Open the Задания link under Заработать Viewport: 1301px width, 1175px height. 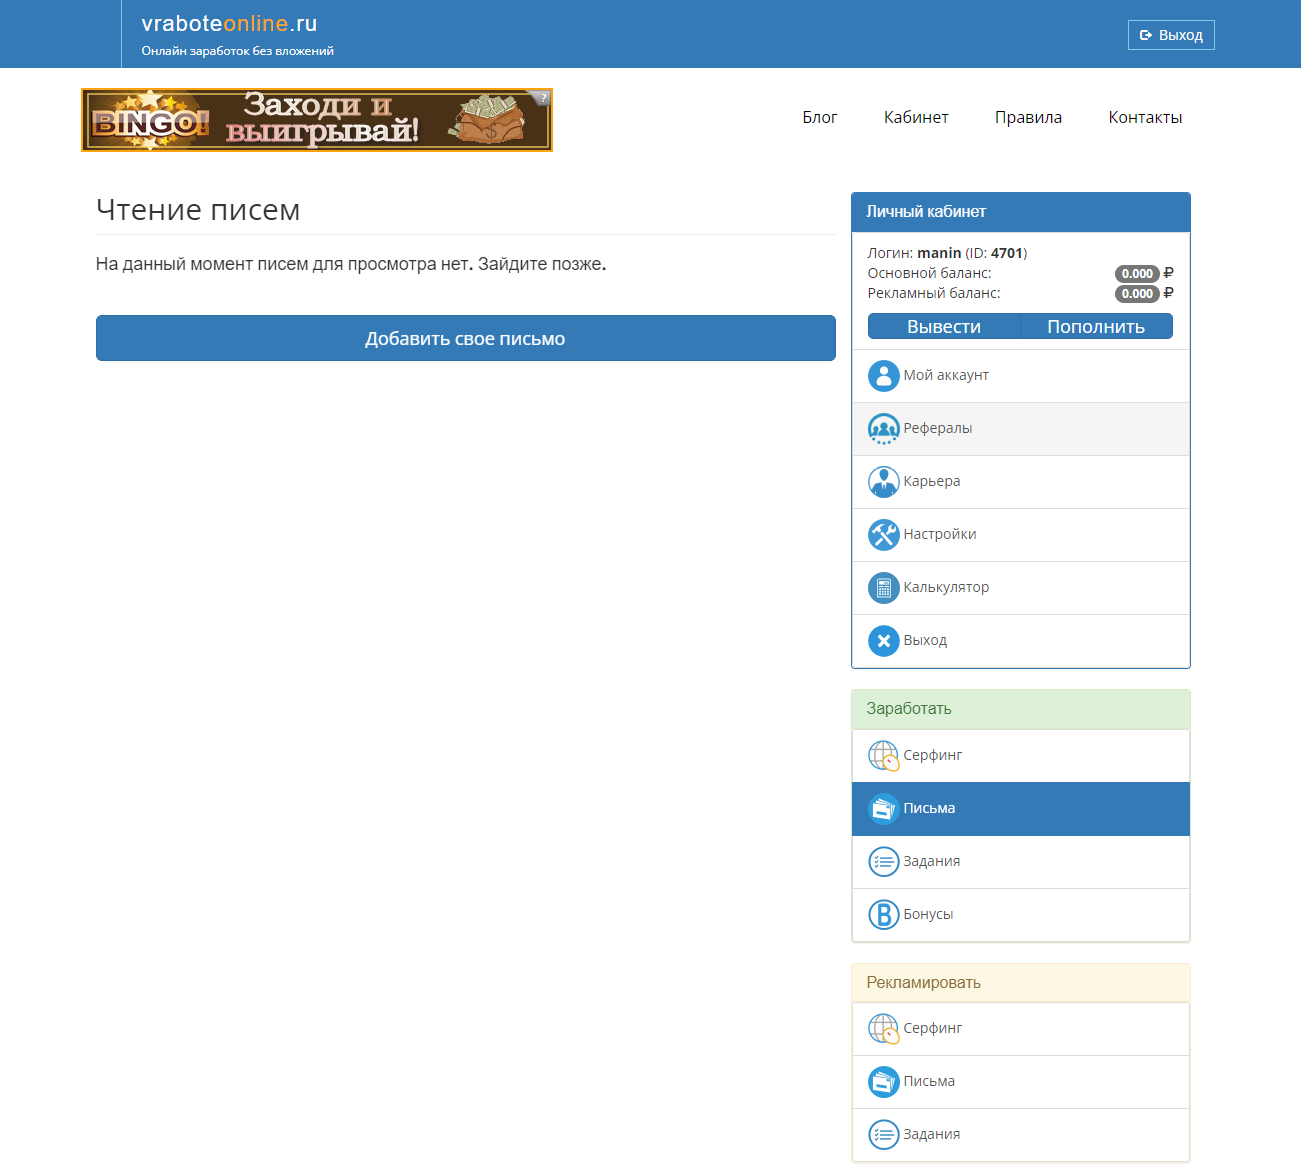click(1021, 862)
